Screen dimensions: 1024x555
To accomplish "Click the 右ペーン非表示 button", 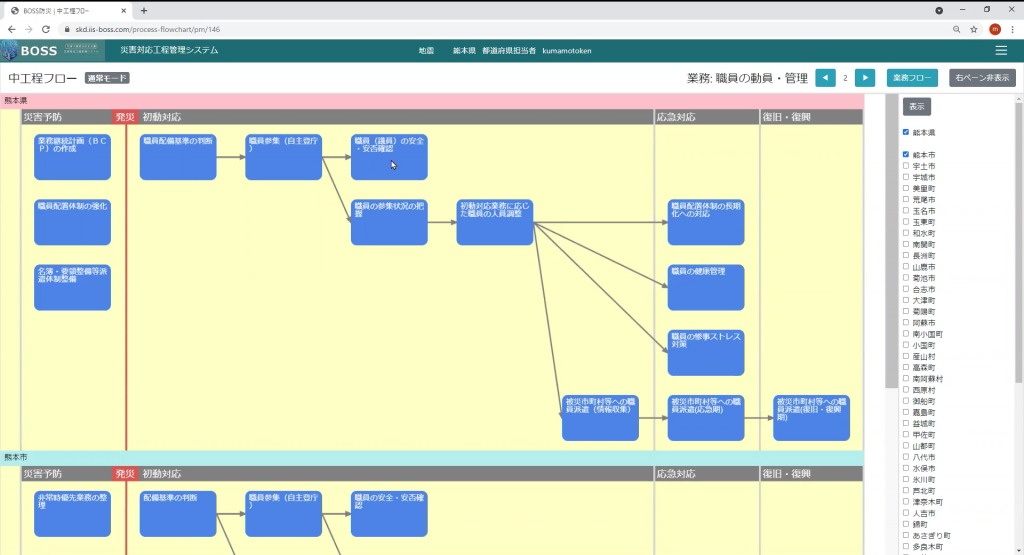I will point(982,78).
